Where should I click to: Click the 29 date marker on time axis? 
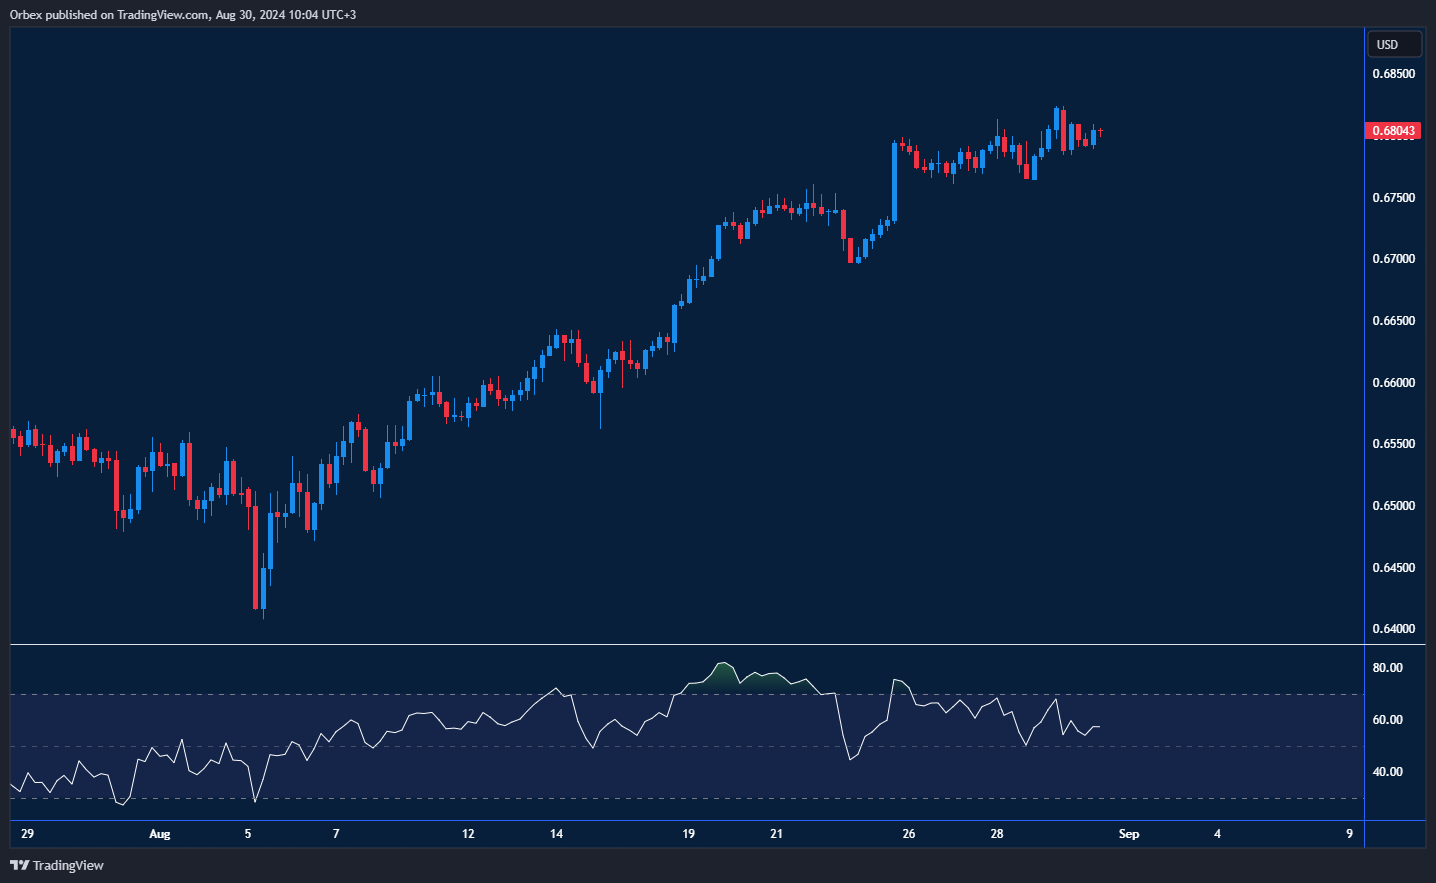pyautogui.click(x=27, y=833)
